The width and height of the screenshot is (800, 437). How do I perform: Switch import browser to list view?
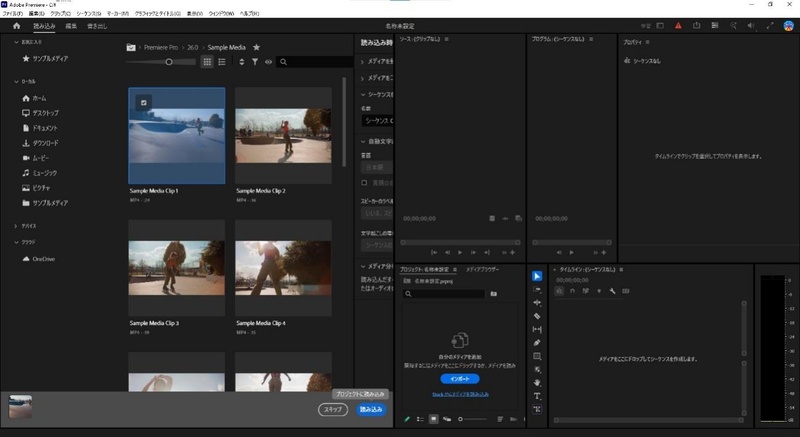[222, 62]
